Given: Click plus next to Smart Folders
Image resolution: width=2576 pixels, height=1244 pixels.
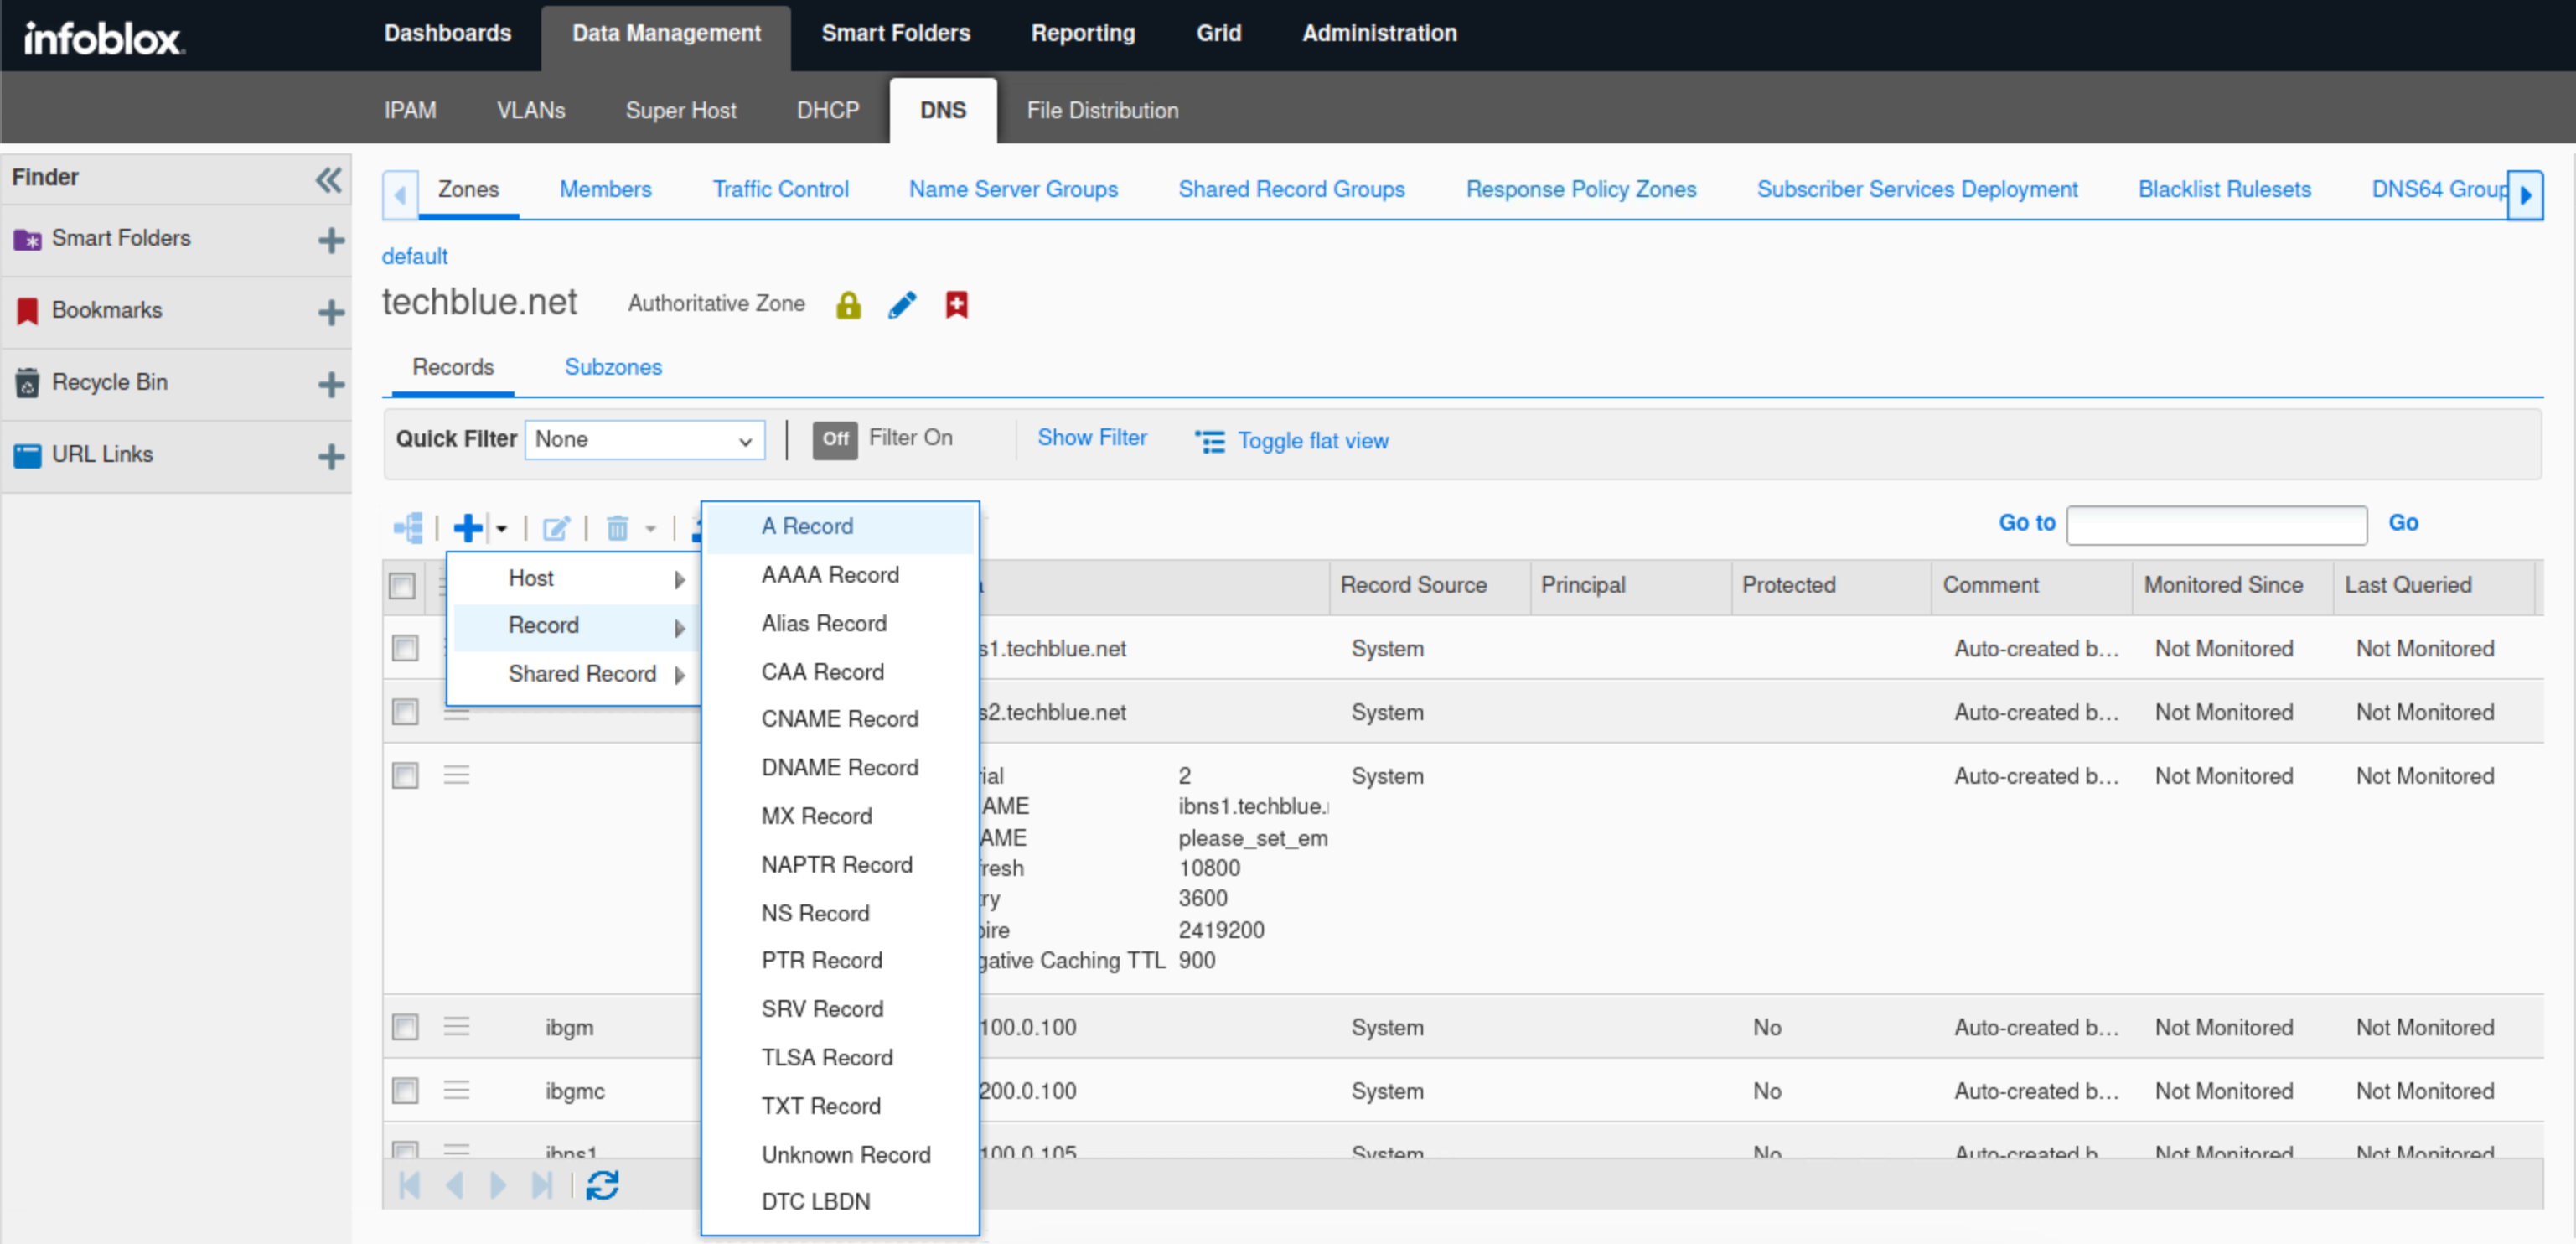Looking at the screenshot, I should pyautogui.click(x=331, y=240).
